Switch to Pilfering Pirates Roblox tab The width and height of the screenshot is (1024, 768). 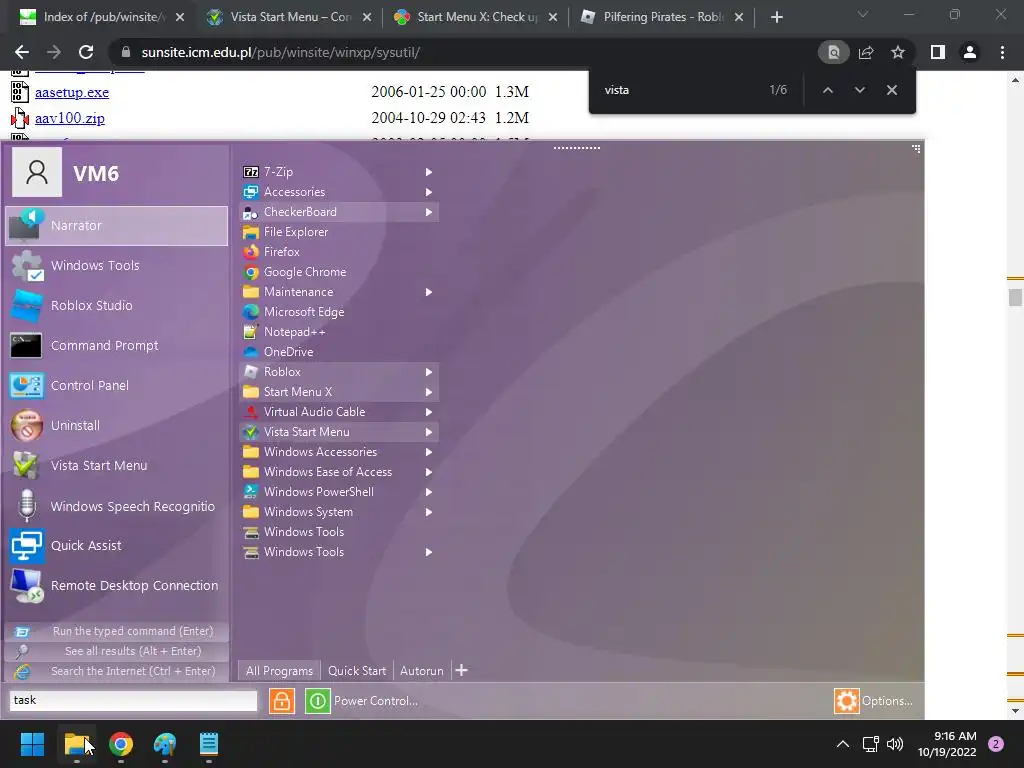coord(662,17)
